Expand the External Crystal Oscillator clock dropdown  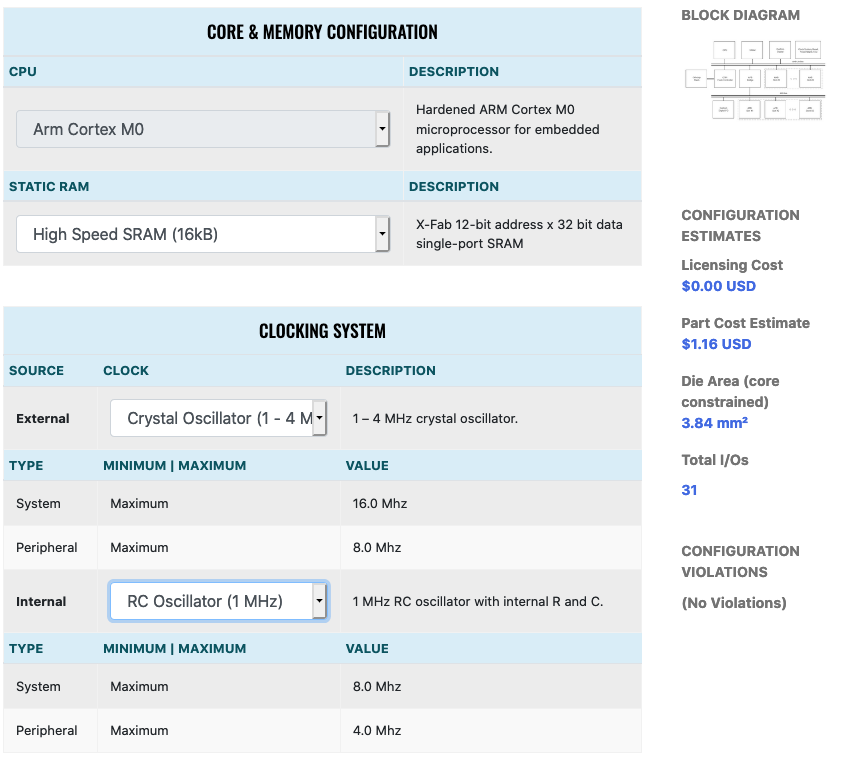[x=218, y=418]
